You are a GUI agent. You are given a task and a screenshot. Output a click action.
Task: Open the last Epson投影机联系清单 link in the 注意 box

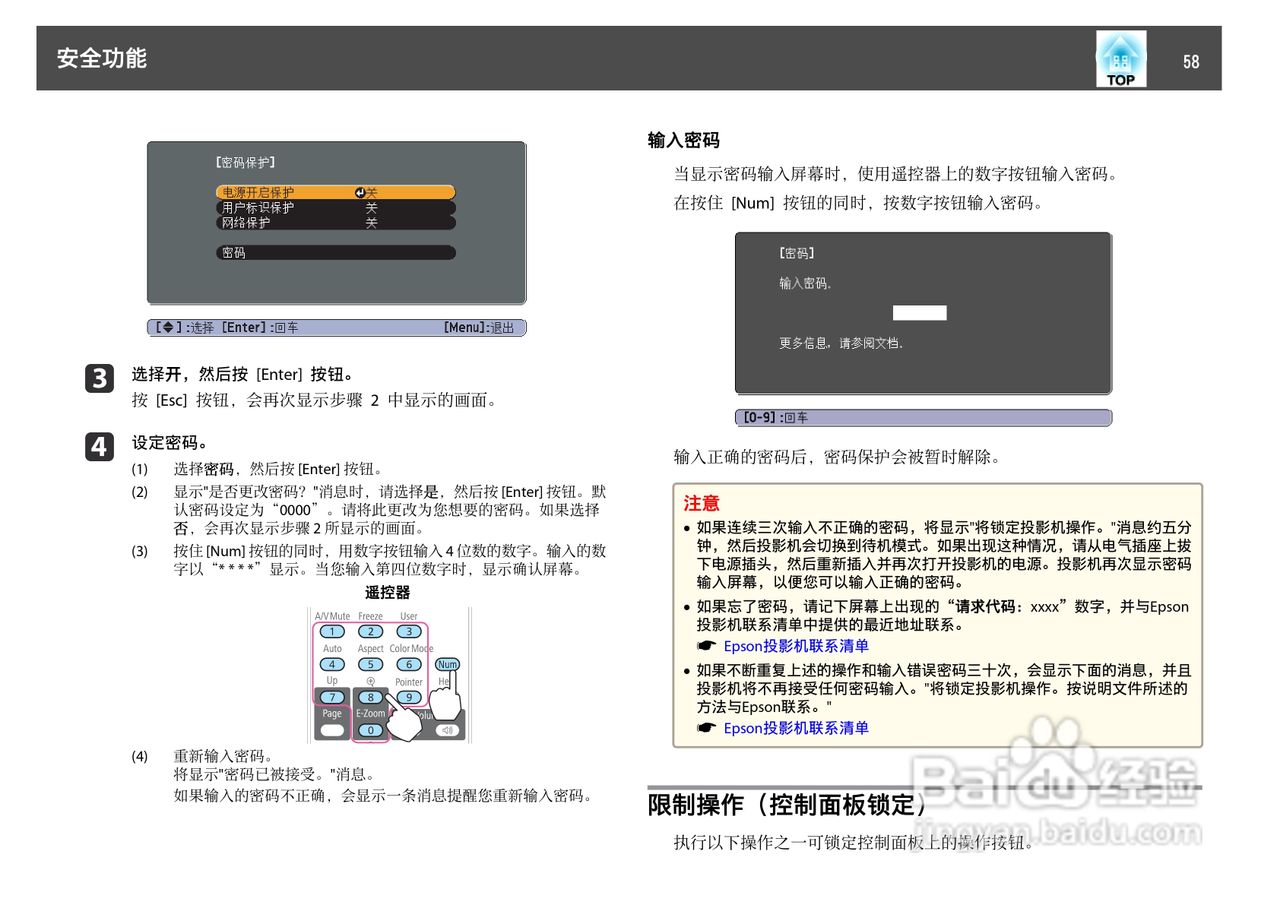tap(796, 728)
